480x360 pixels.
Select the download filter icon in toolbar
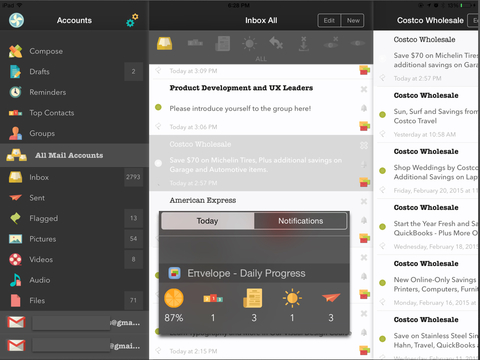coord(303,44)
